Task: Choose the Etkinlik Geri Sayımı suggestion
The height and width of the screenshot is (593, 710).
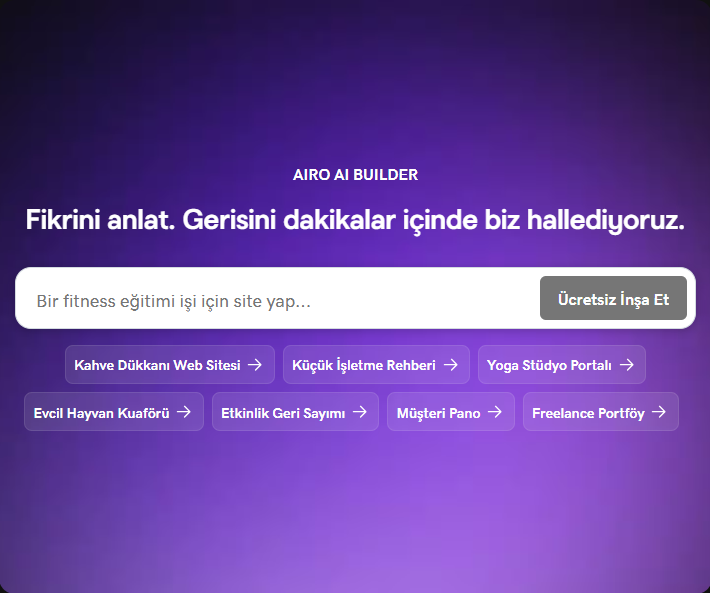Action: point(295,412)
